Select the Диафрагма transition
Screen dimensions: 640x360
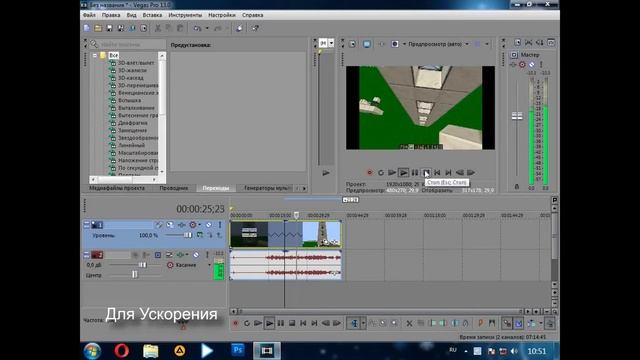click(x=133, y=123)
